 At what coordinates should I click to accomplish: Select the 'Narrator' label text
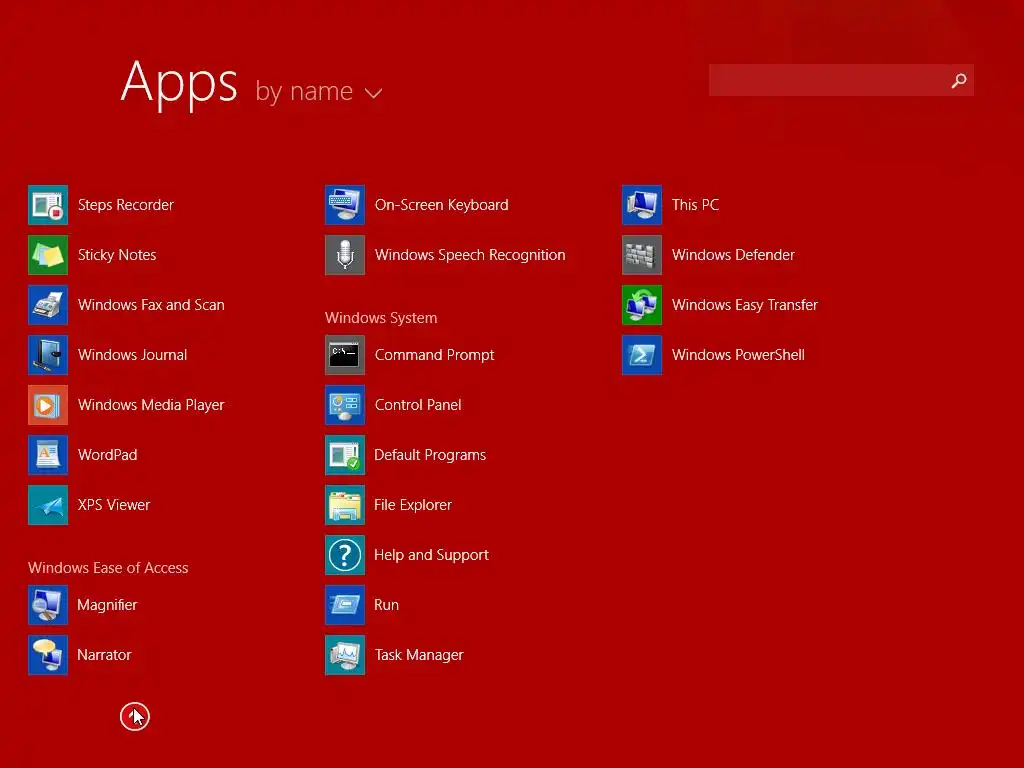coord(104,655)
